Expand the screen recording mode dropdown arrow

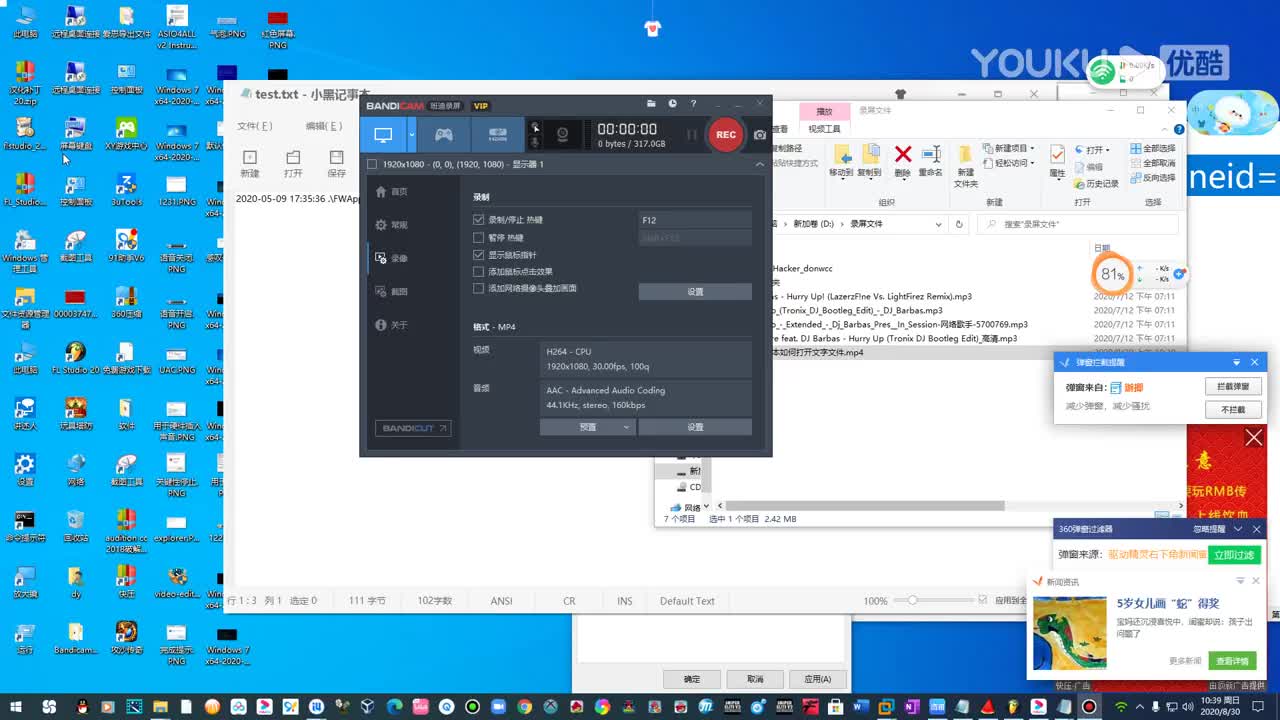(x=412, y=134)
